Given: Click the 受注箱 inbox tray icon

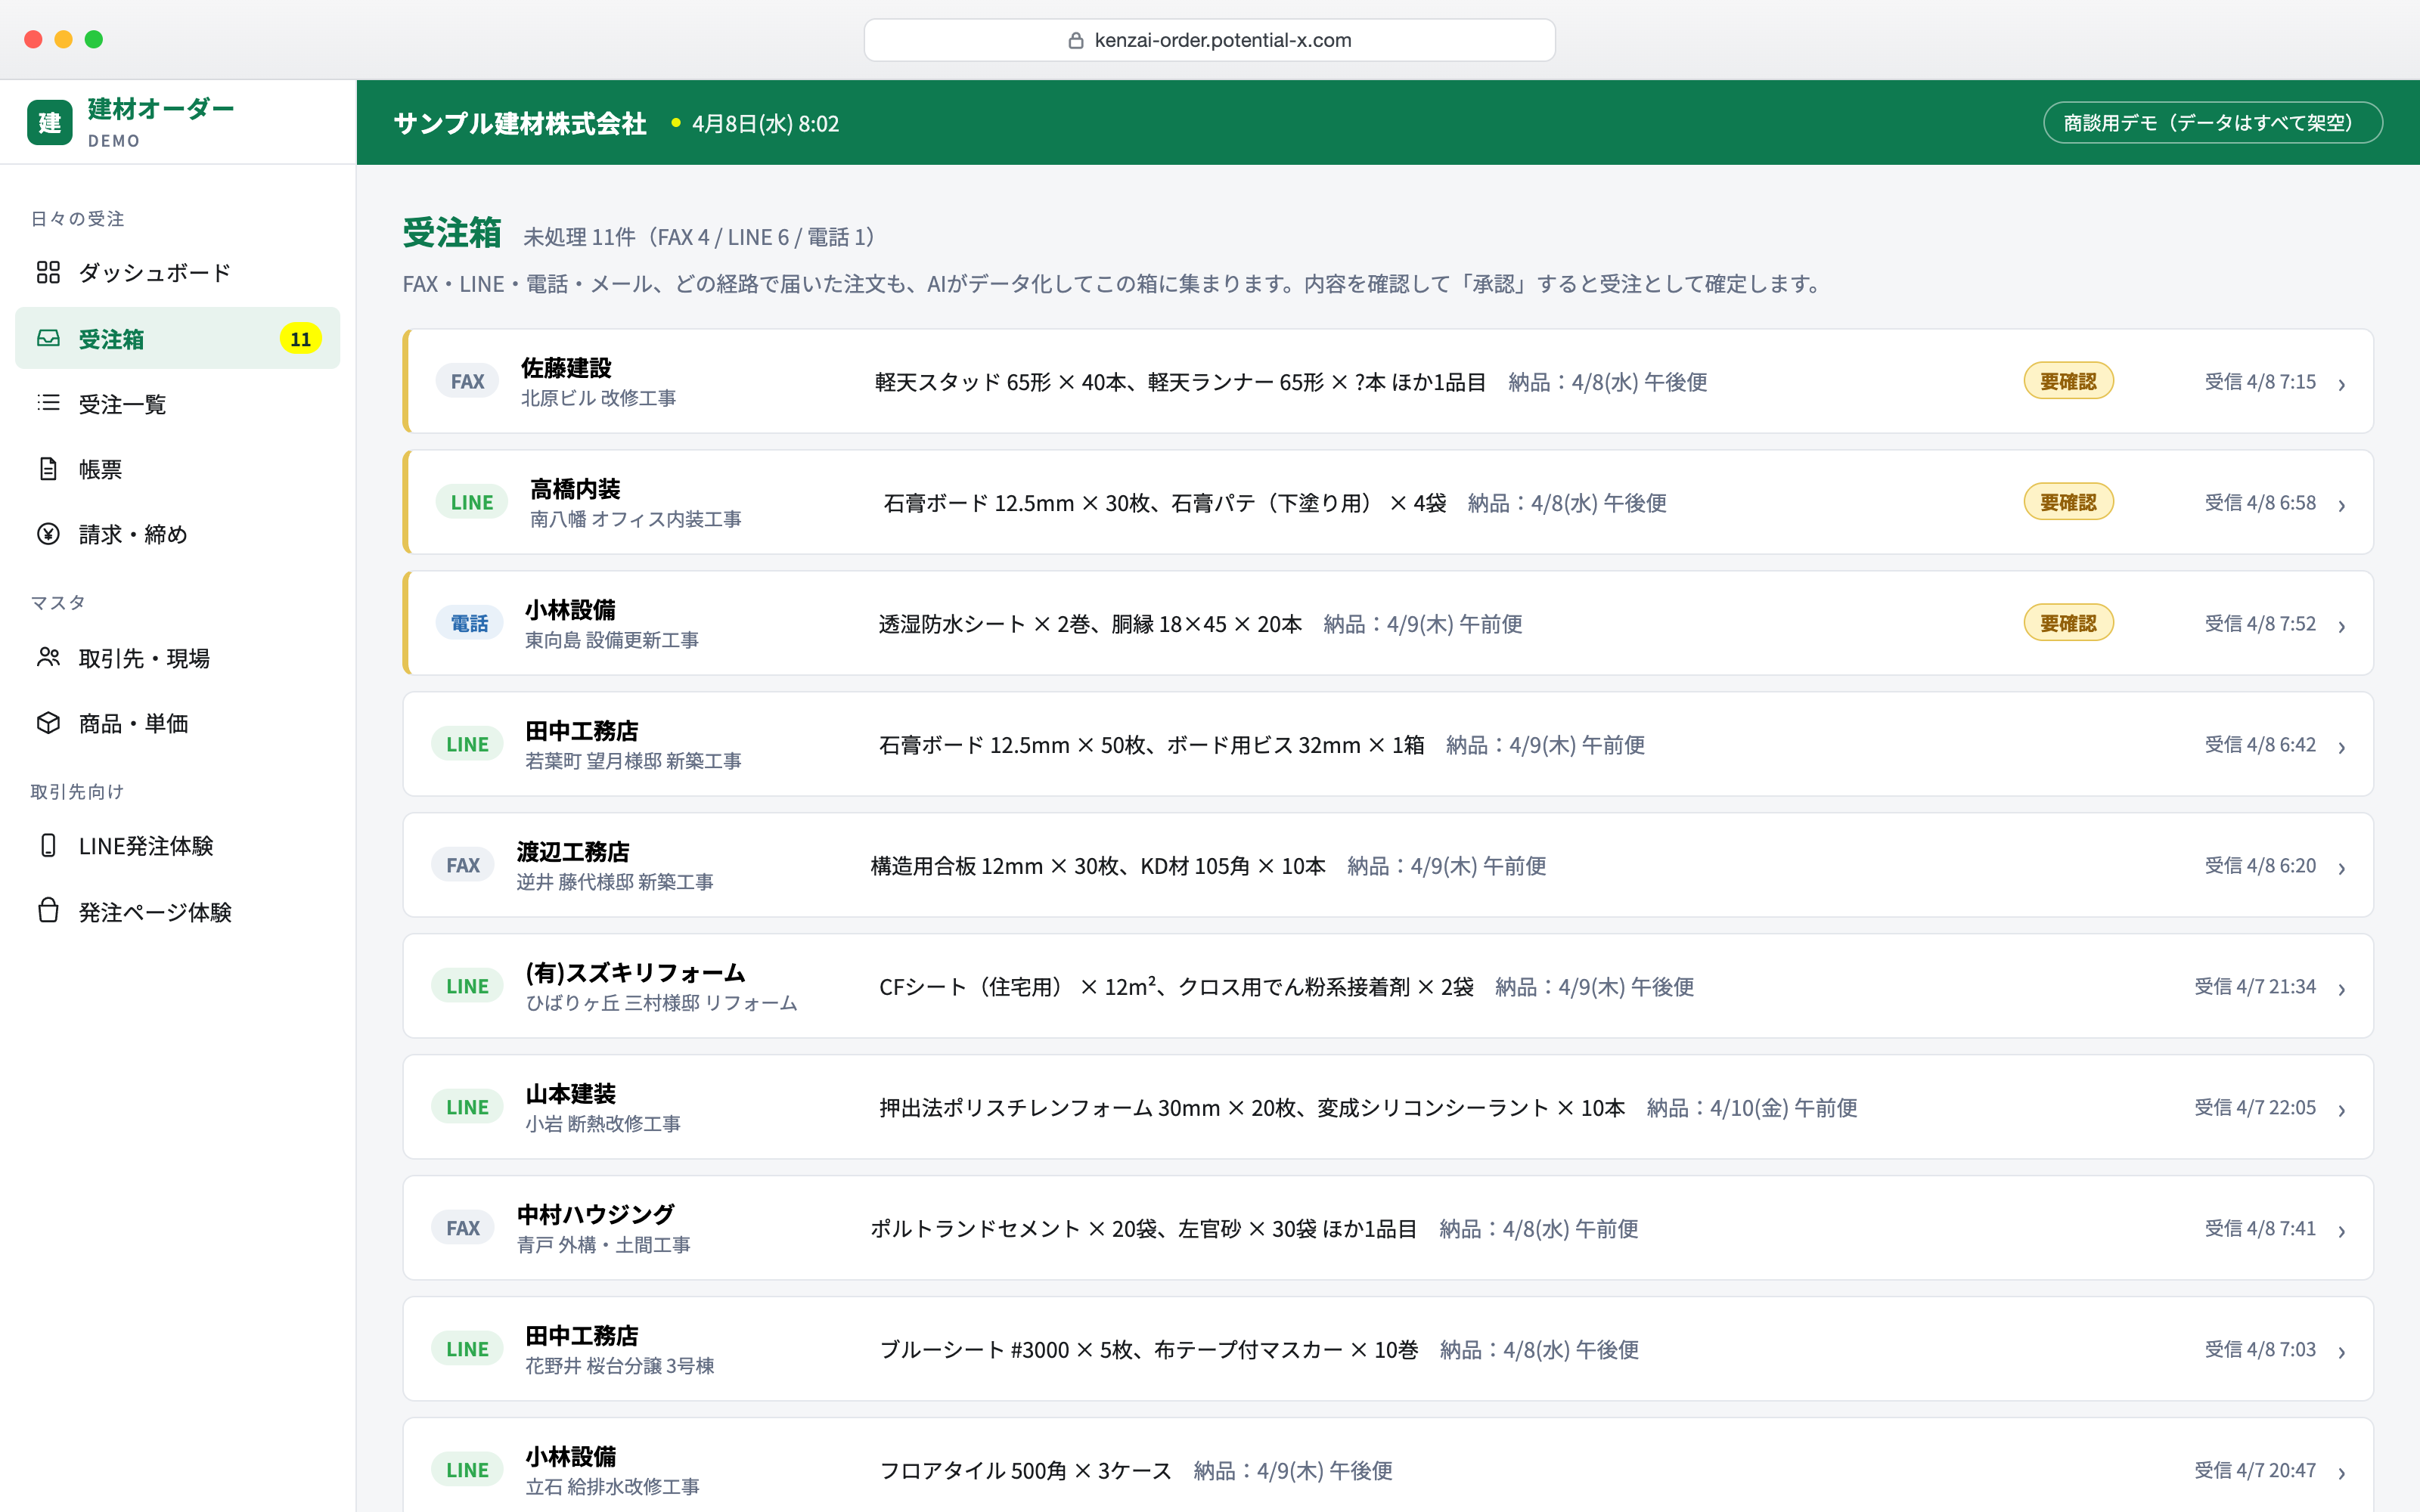Looking at the screenshot, I should (x=48, y=338).
